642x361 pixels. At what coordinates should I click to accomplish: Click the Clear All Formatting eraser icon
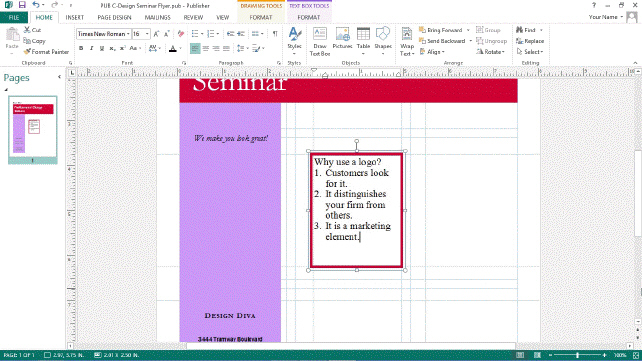[x=181, y=34]
